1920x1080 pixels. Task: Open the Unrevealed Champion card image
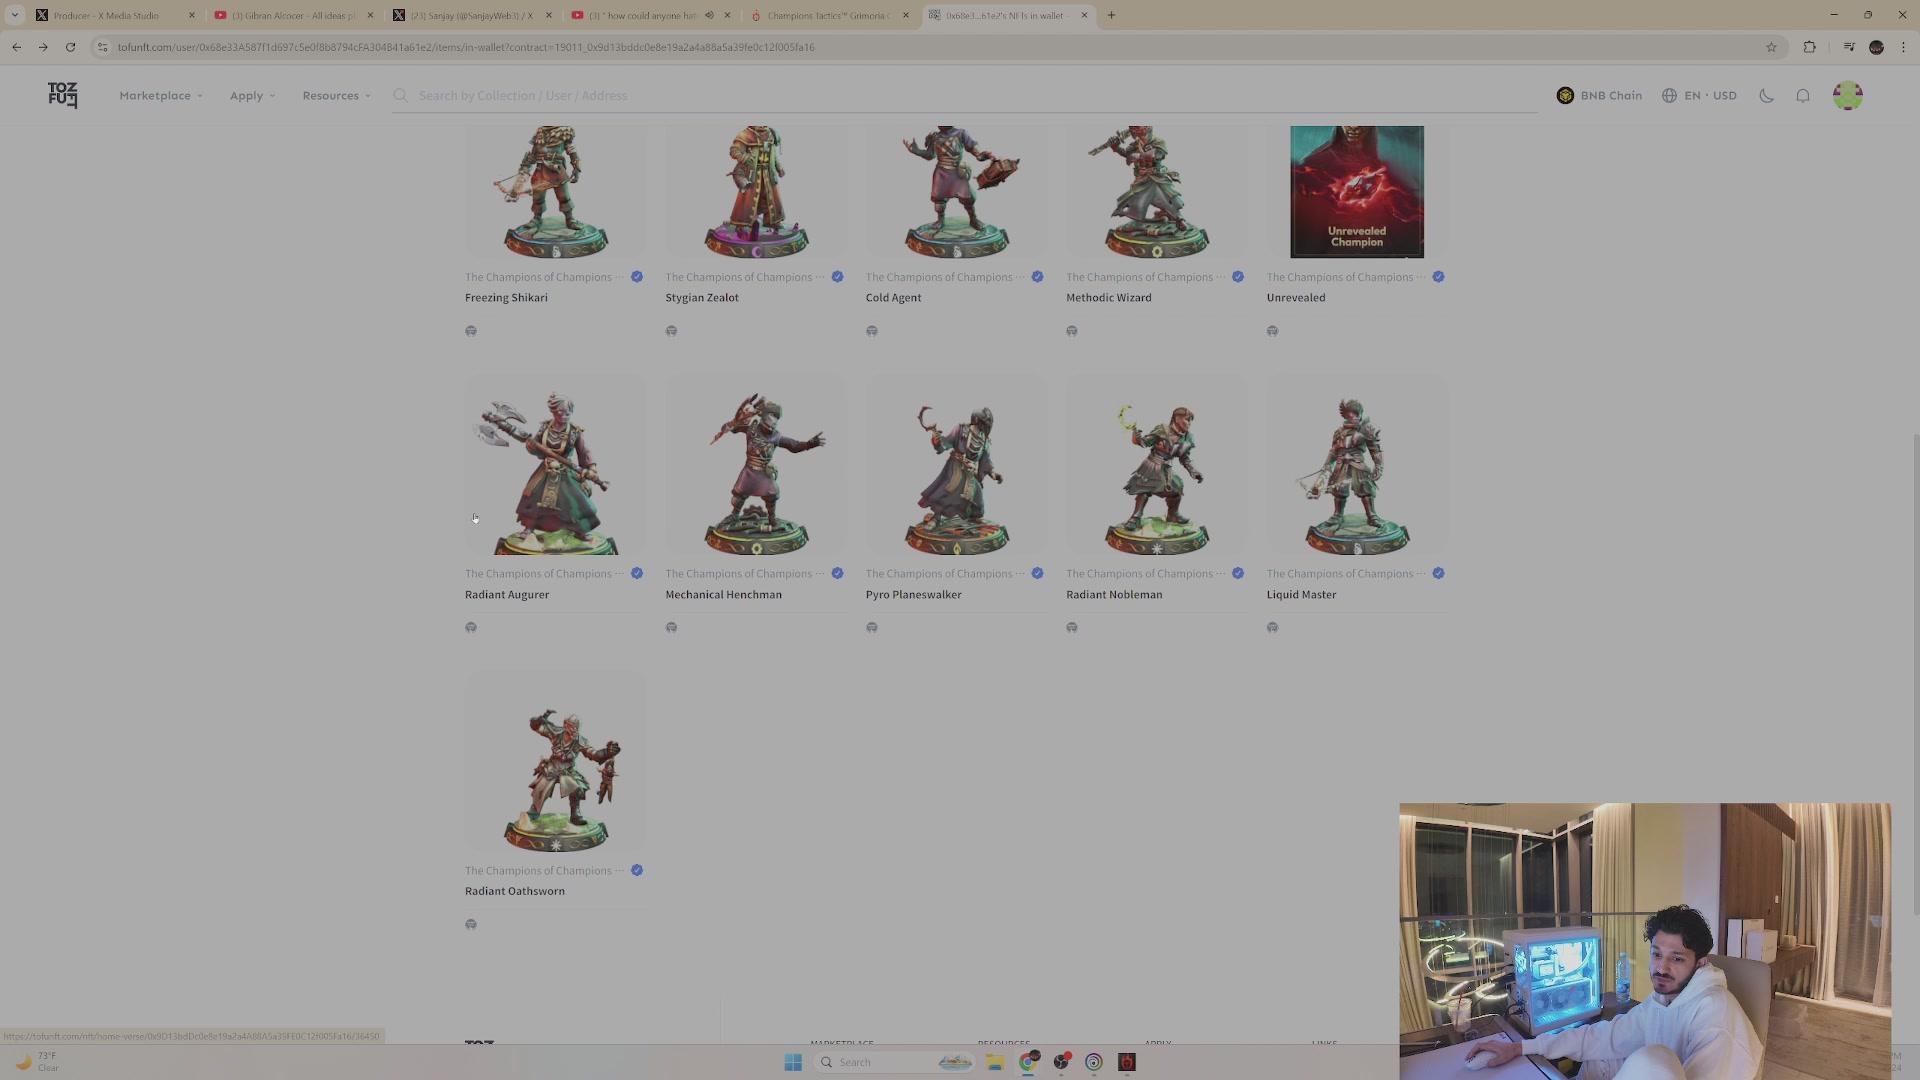1357,192
